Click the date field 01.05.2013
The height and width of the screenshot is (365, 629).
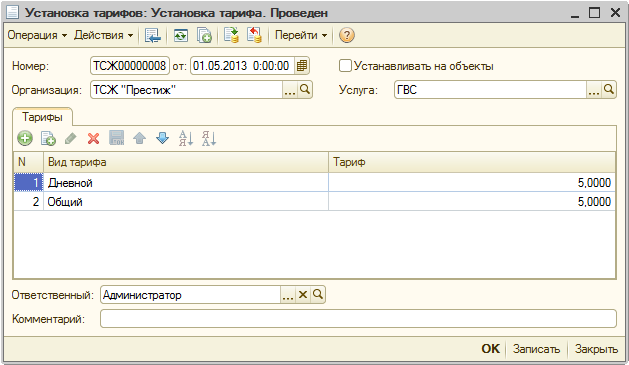click(x=242, y=66)
